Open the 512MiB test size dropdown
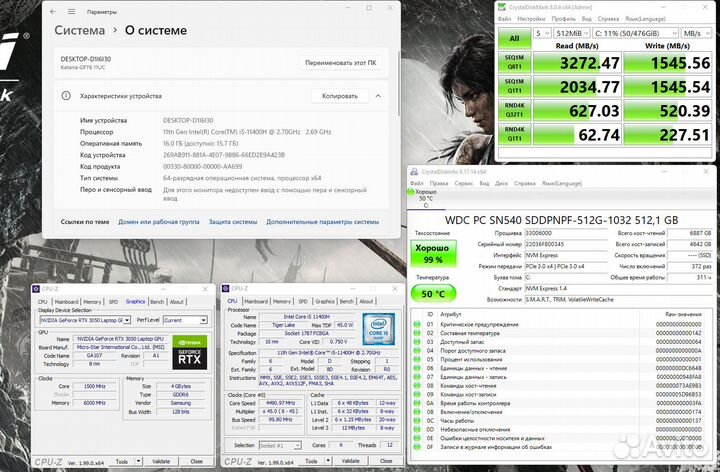The height and width of the screenshot is (472, 720). point(572,33)
